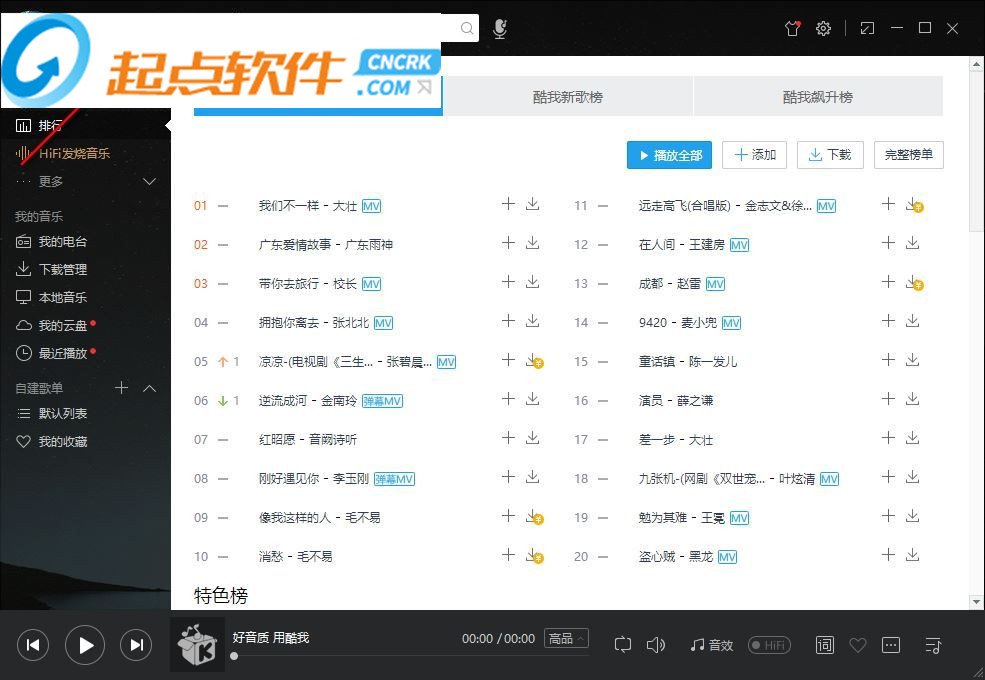Click the new playlist plus next to 自建歌单
This screenshot has width=985, height=680.
click(x=122, y=388)
